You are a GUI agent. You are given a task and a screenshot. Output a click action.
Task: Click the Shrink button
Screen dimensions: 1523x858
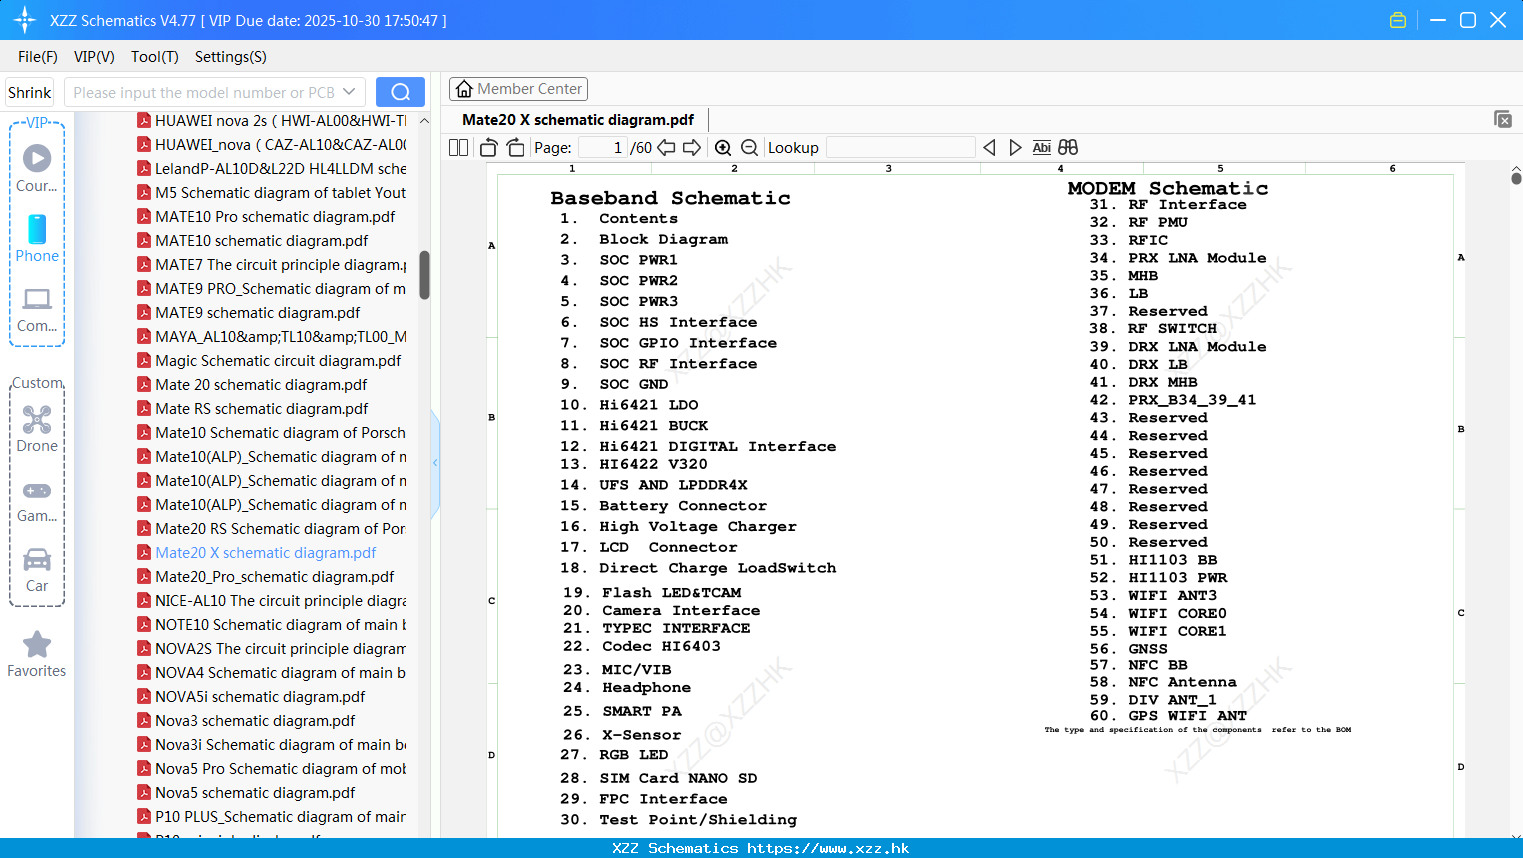(29, 92)
